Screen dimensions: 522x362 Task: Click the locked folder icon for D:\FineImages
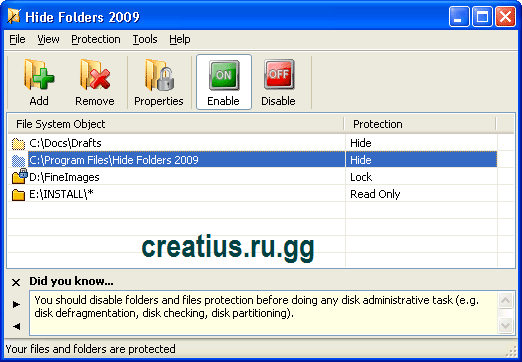(19, 176)
